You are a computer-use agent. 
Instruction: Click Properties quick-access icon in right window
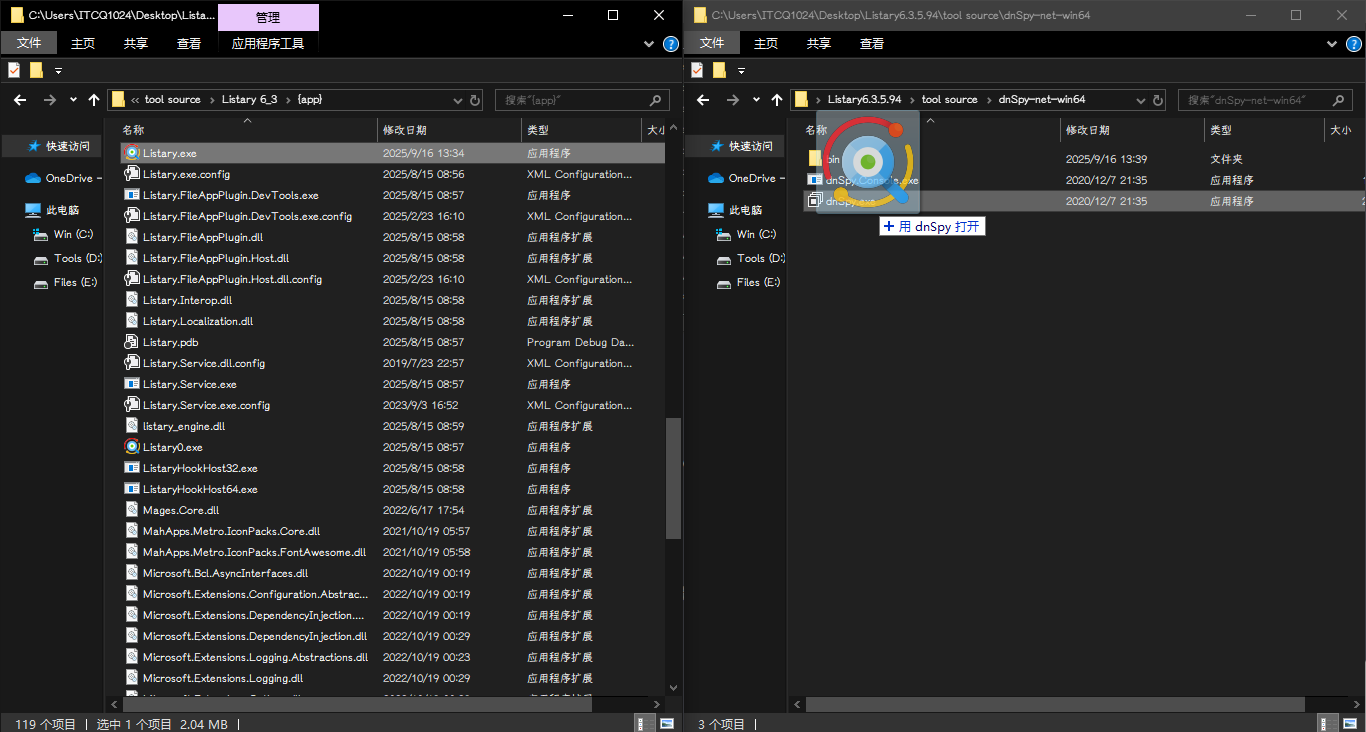(x=697, y=70)
